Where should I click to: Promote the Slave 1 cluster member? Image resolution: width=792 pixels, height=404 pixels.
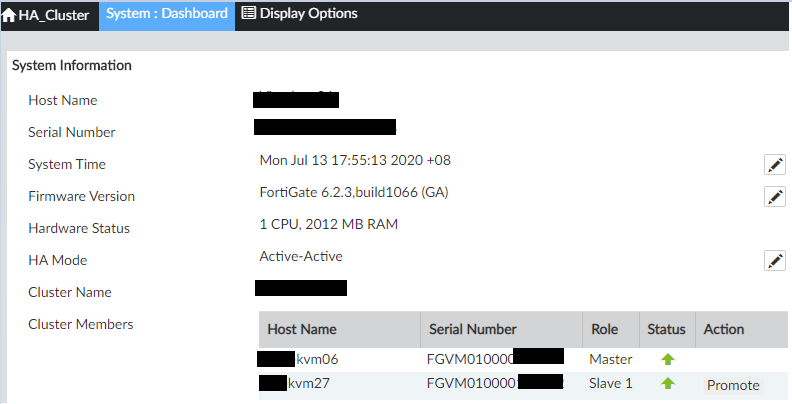click(x=733, y=385)
